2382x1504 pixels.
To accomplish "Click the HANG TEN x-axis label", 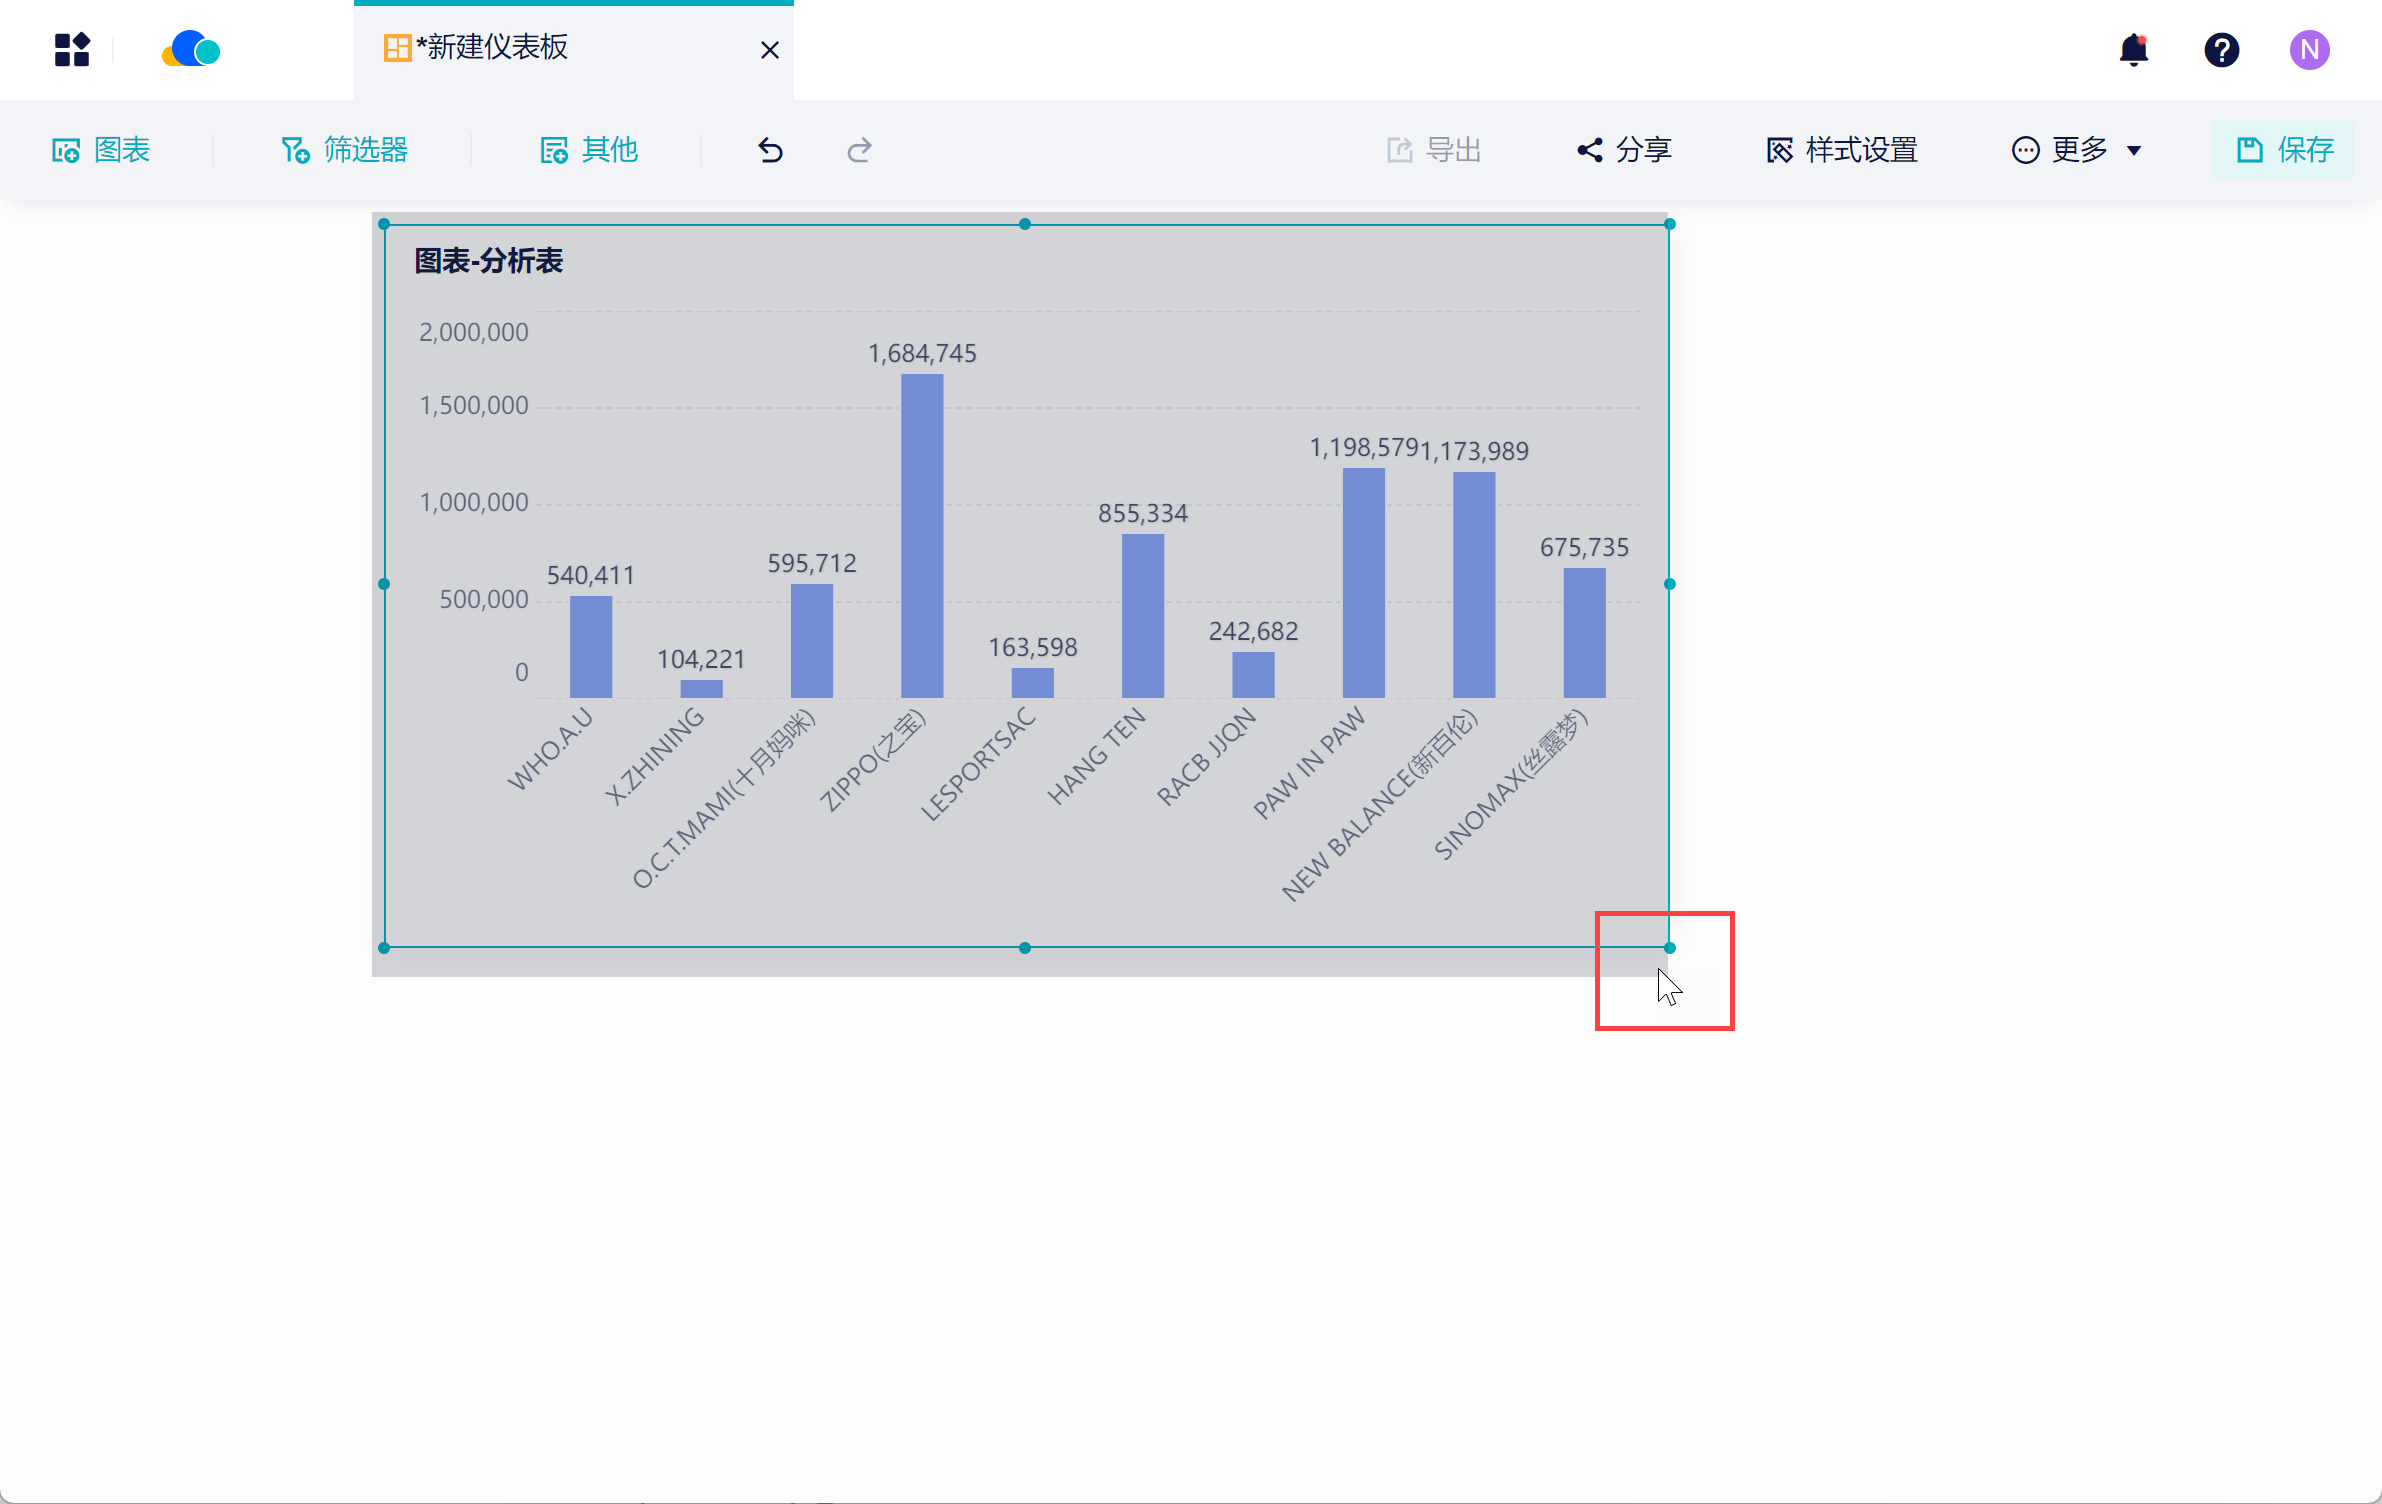I will (1096, 756).
